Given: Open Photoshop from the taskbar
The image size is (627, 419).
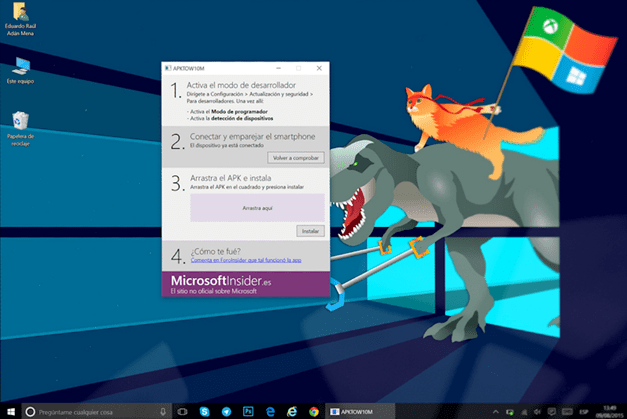Looking at the screenshot, I should (x=248, y=411).
